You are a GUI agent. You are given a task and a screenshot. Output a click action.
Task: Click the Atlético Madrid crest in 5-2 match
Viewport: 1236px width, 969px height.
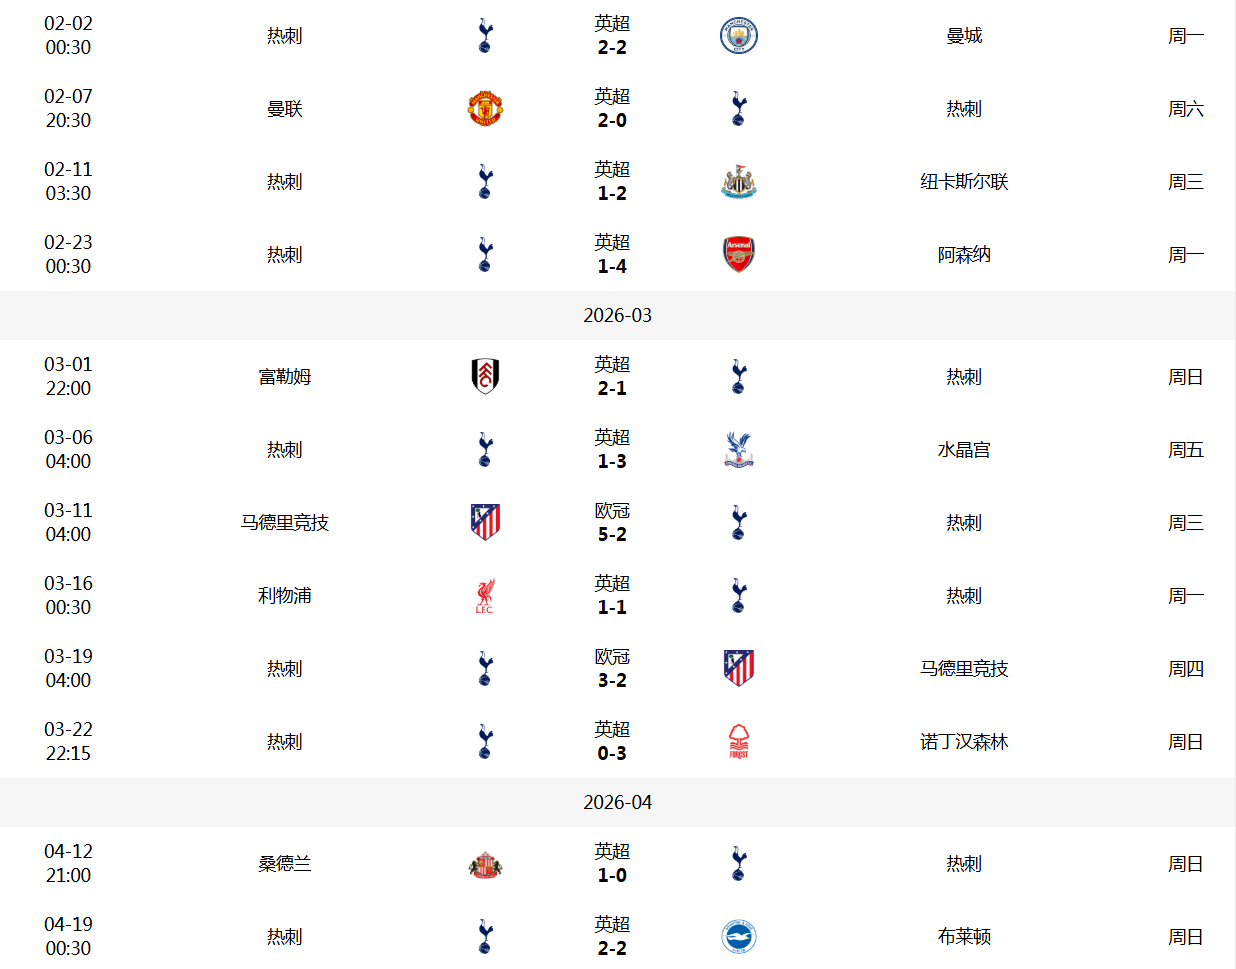pos(485,523)
